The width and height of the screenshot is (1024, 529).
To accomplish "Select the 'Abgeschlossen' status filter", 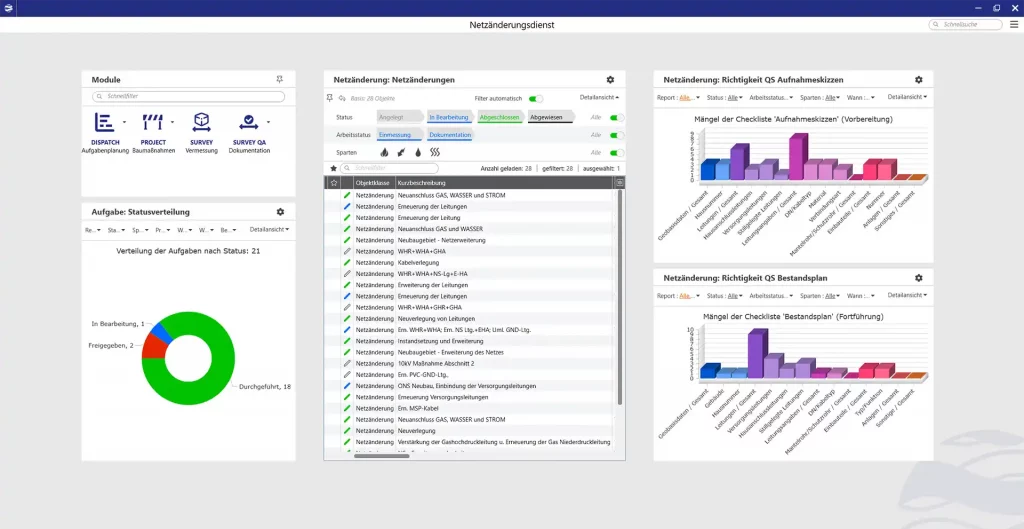I will 499,117.
